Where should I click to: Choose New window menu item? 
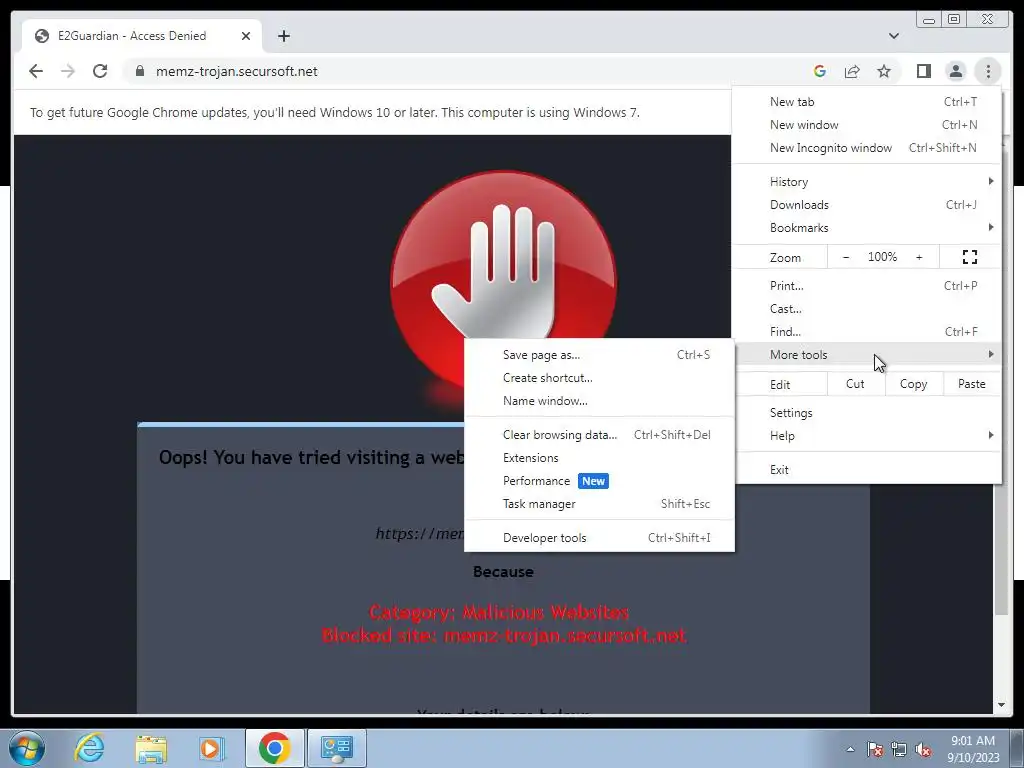[867, 125]
